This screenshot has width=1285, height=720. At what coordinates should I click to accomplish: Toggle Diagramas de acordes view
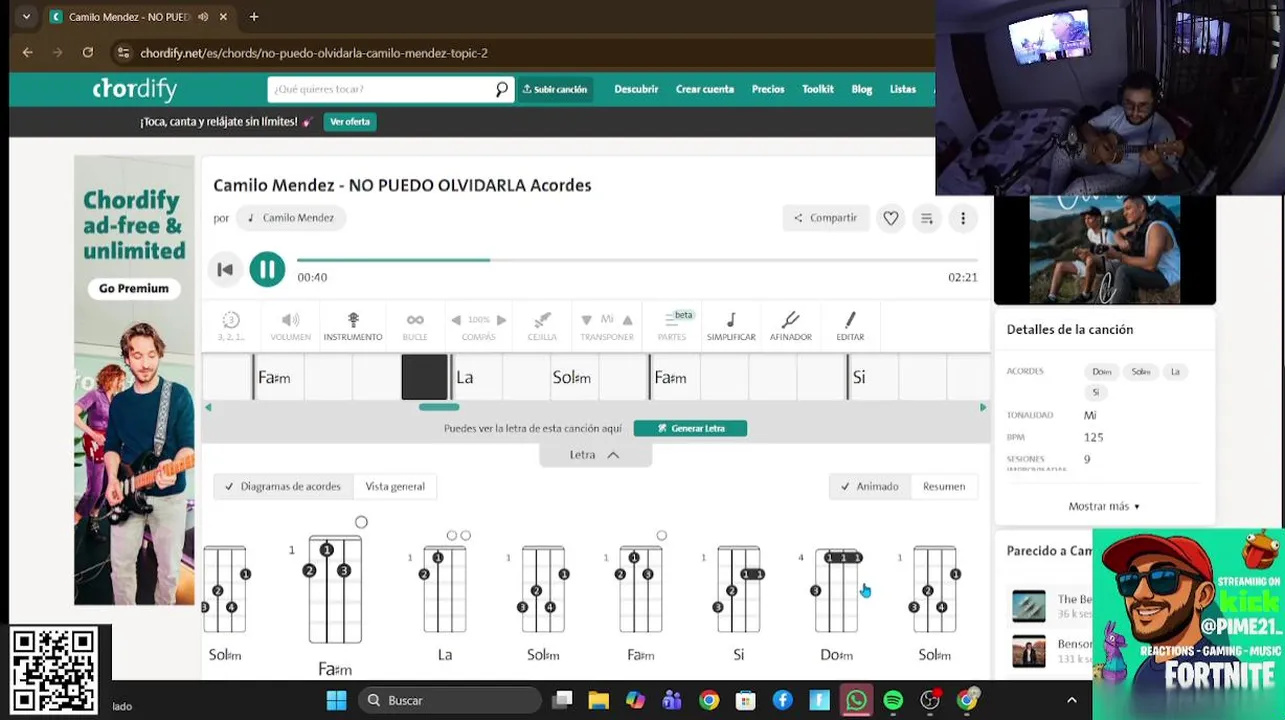click(283, 487)
